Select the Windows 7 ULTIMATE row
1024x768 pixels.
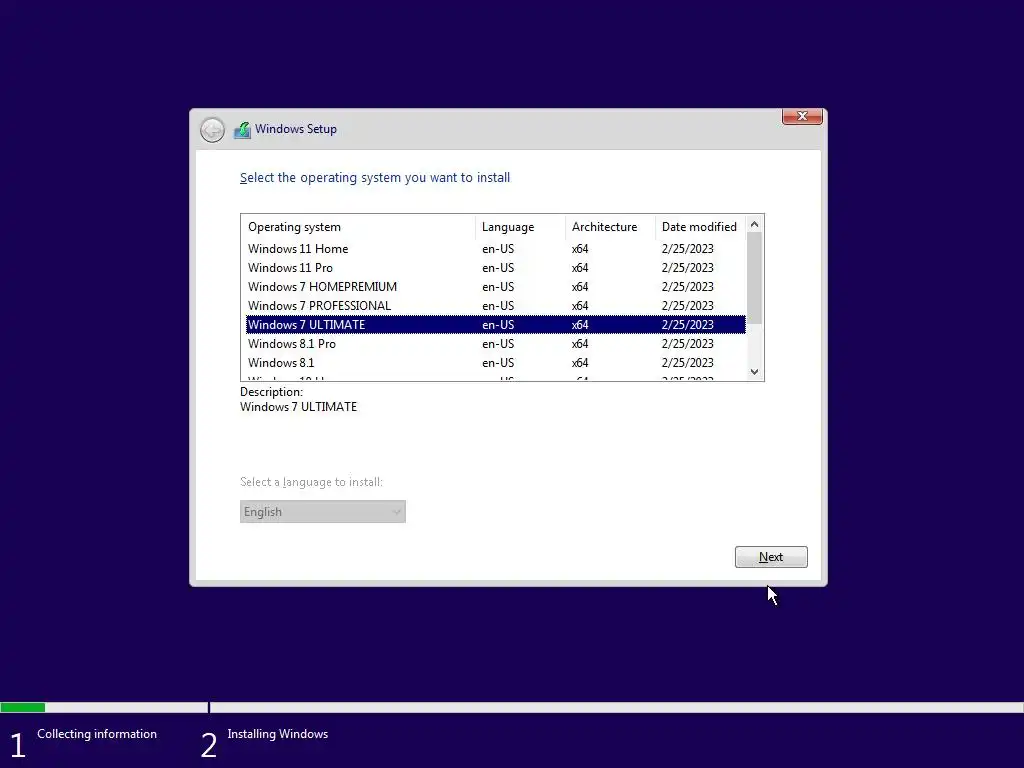pos(496,325)
